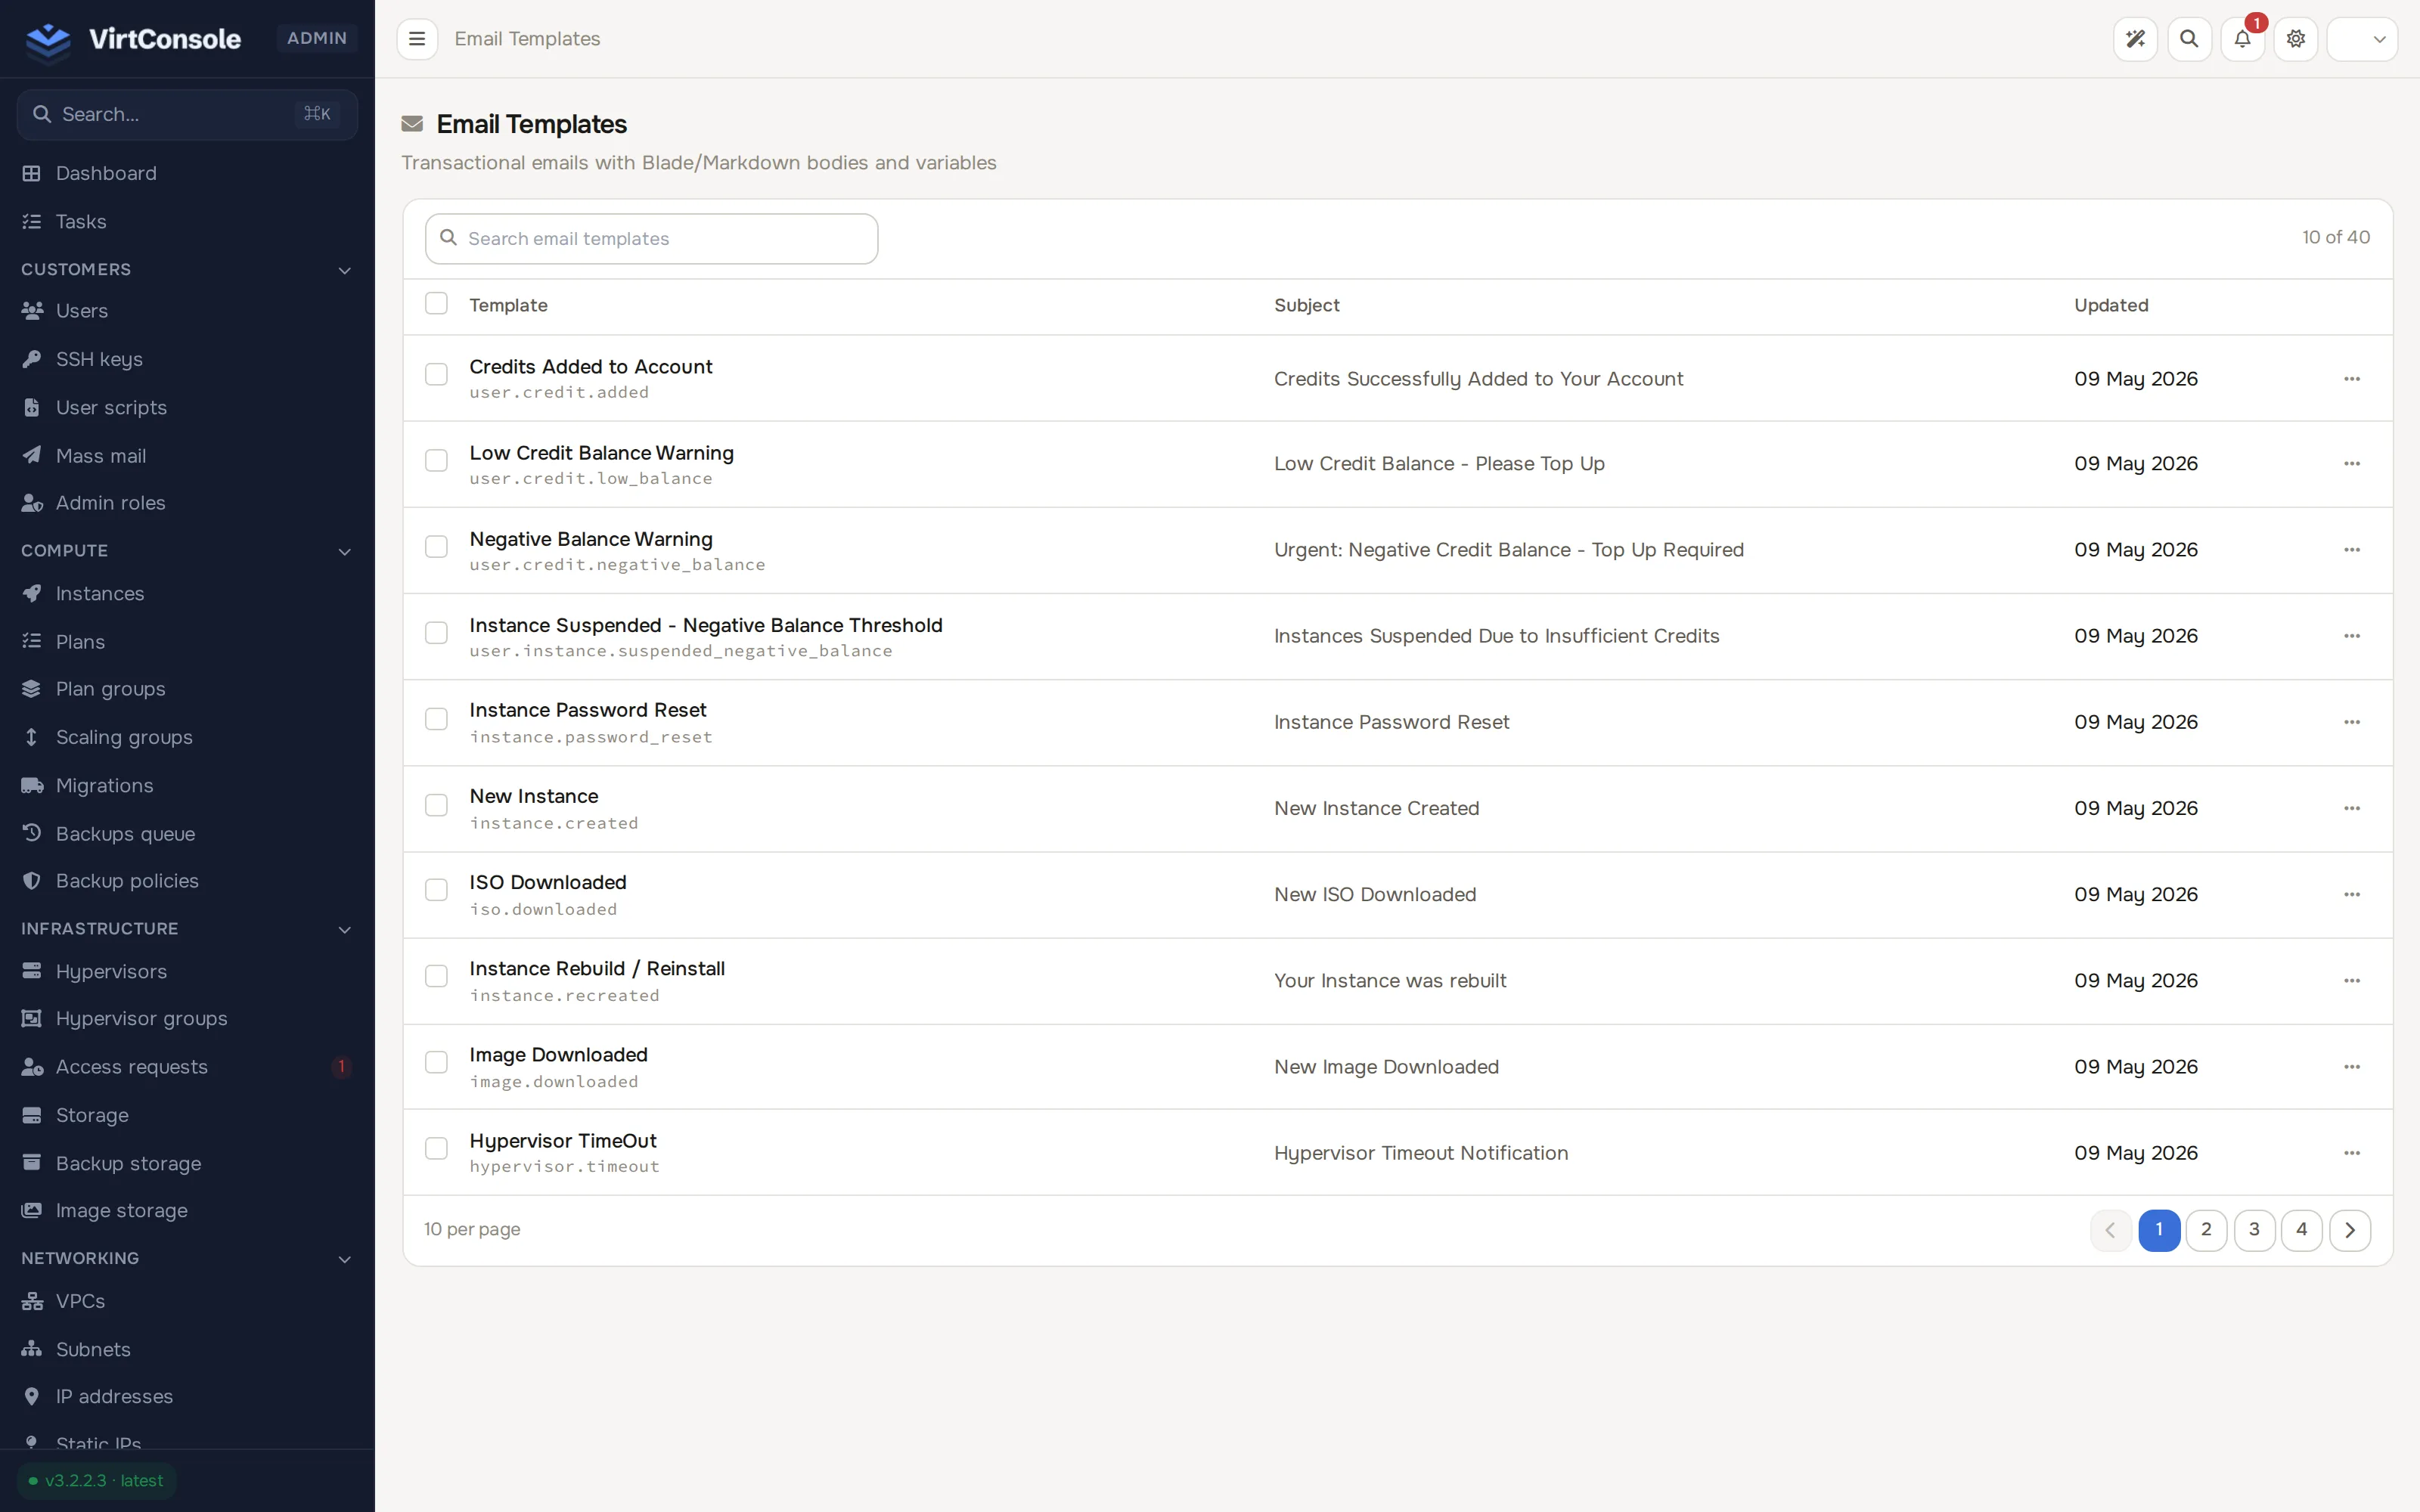Open row actions for Image Downloaded

(2351, 1067)
